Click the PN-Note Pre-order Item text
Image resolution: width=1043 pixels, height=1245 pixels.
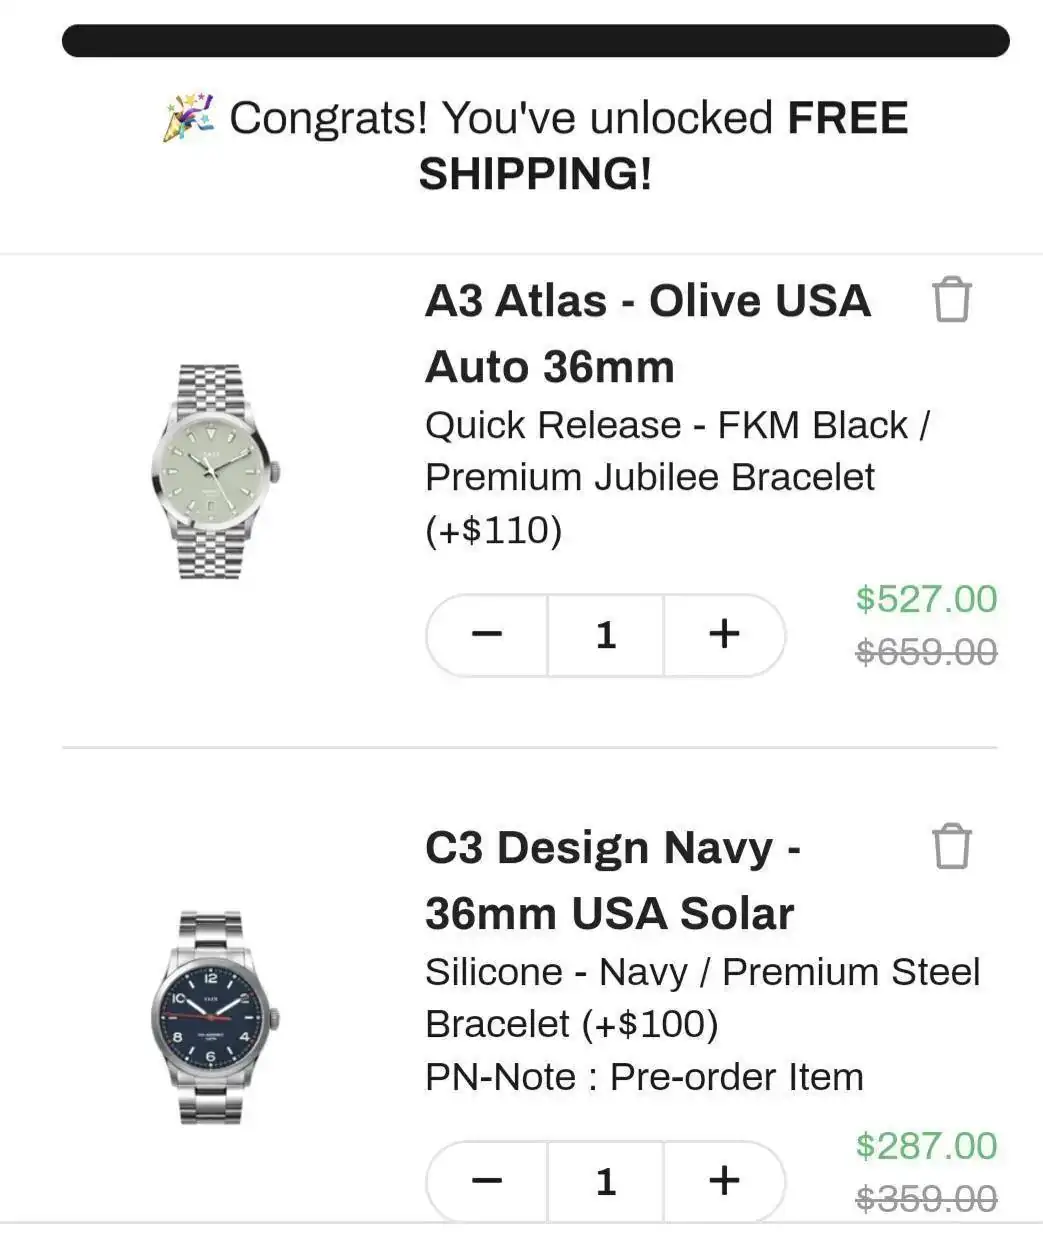point(644,1077)
